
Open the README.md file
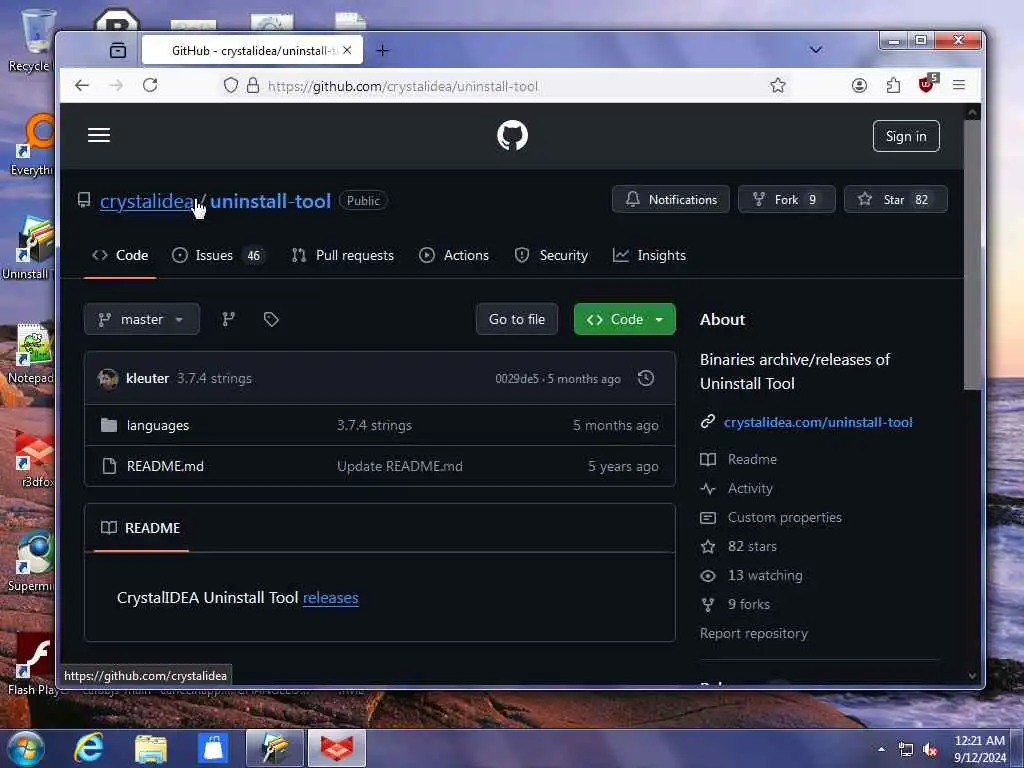(x=165, y=466)
